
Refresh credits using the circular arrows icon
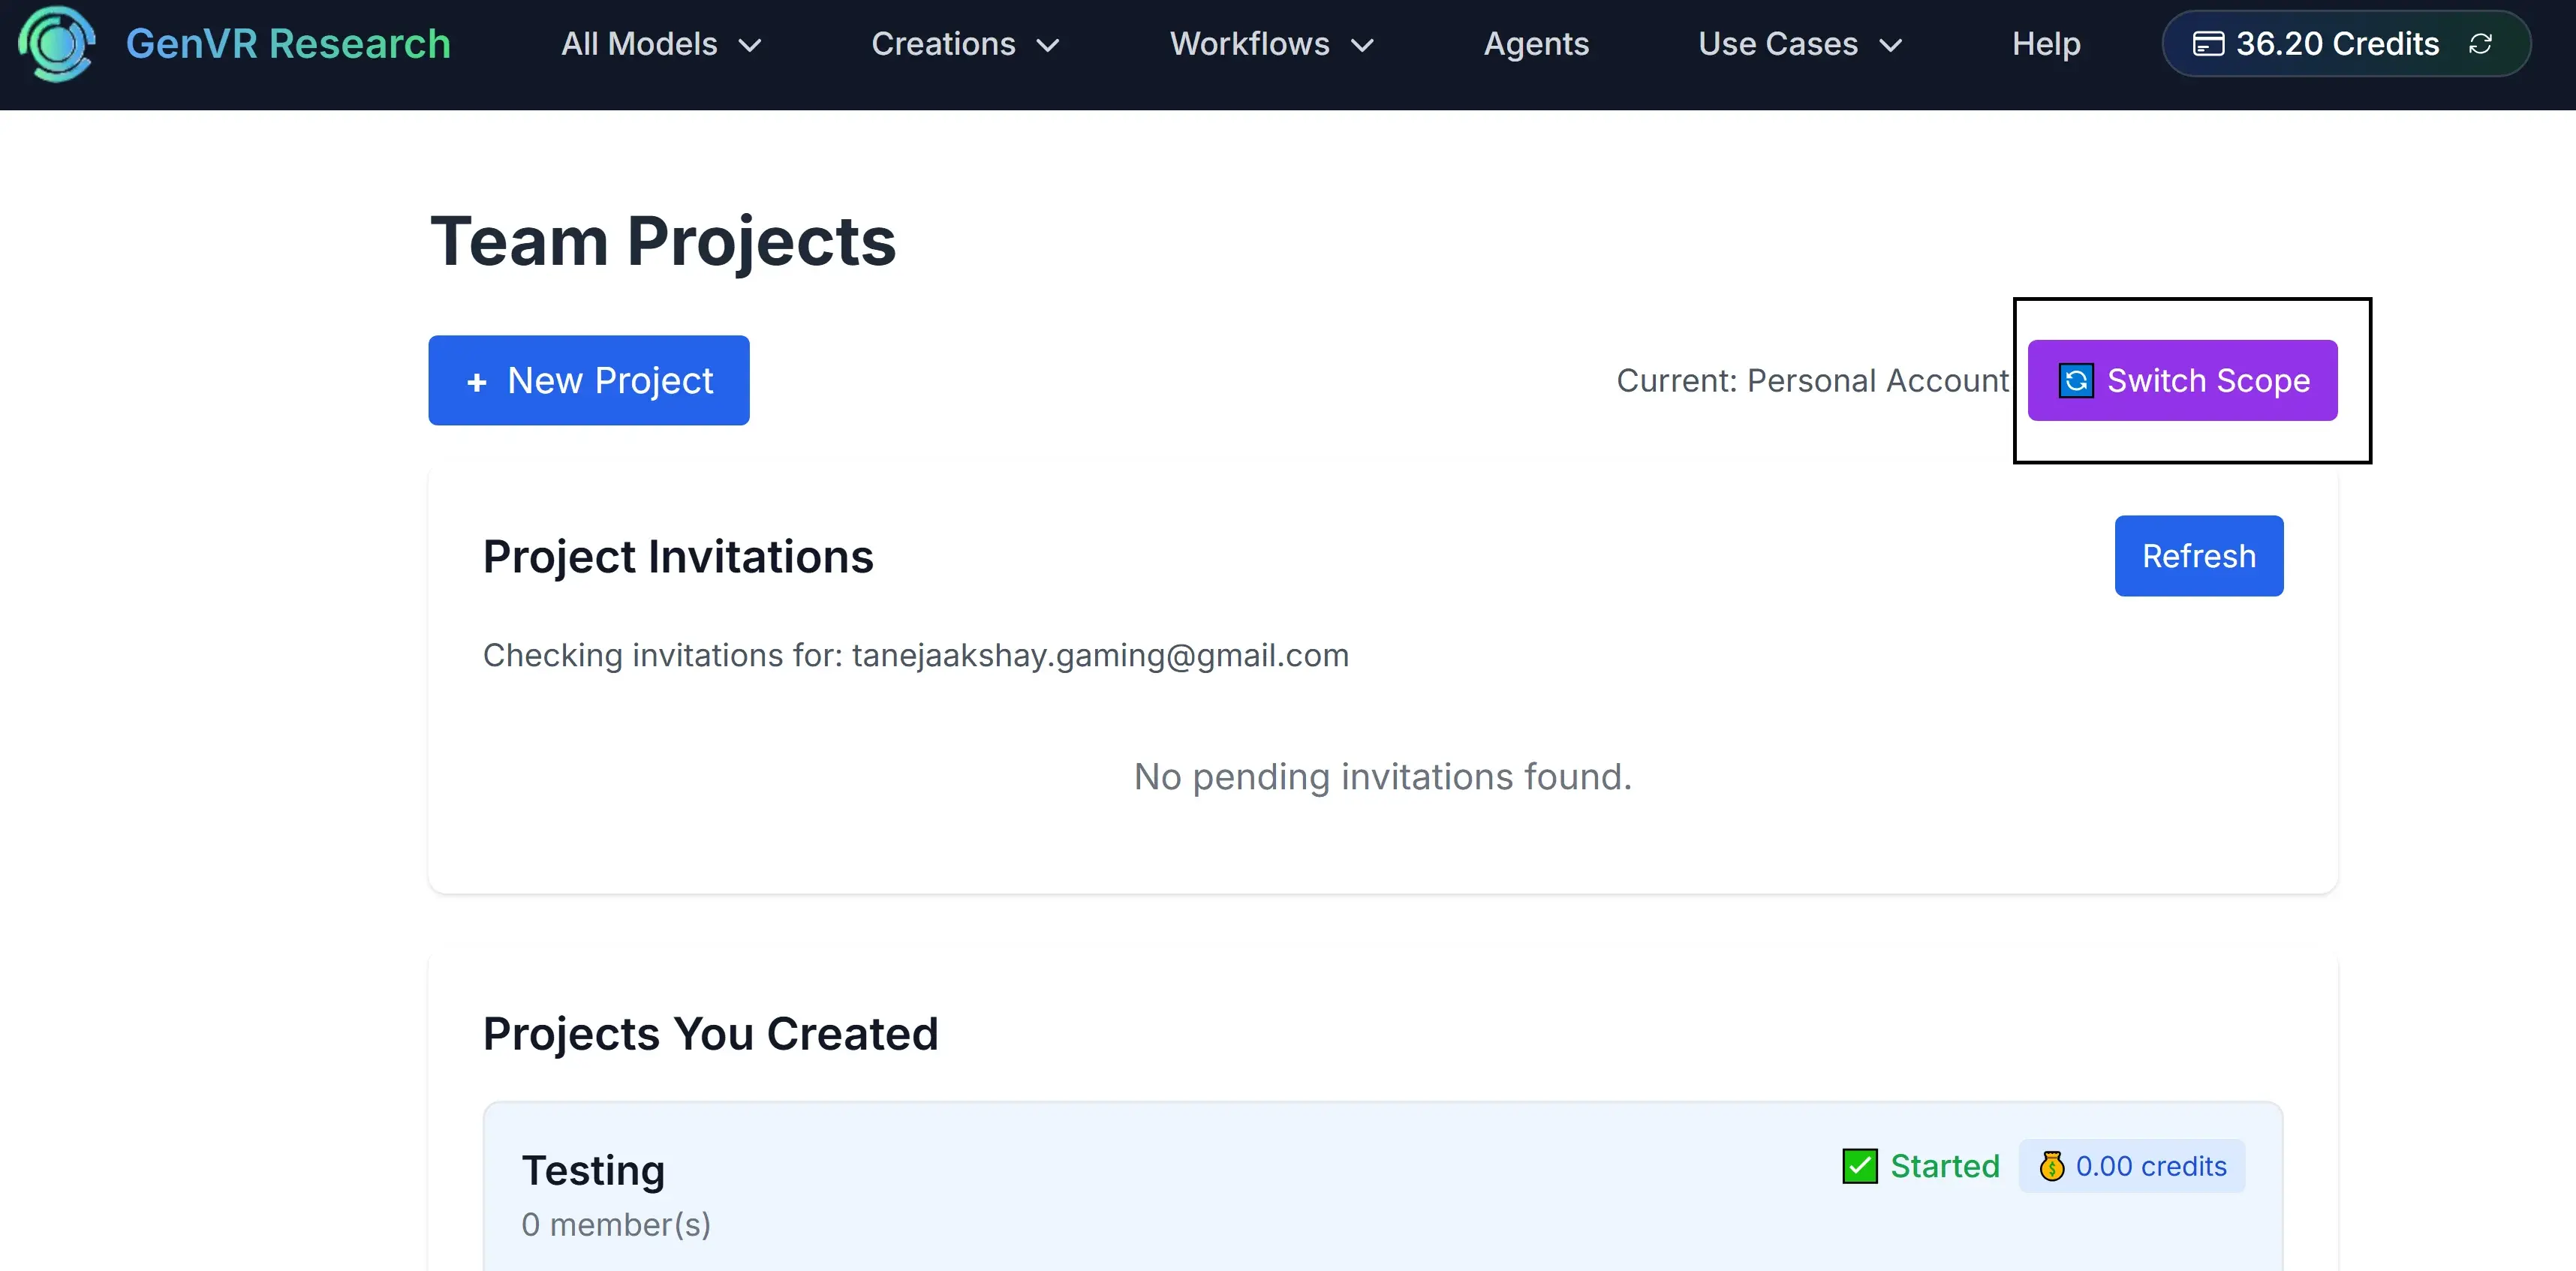pos(2480,44)
